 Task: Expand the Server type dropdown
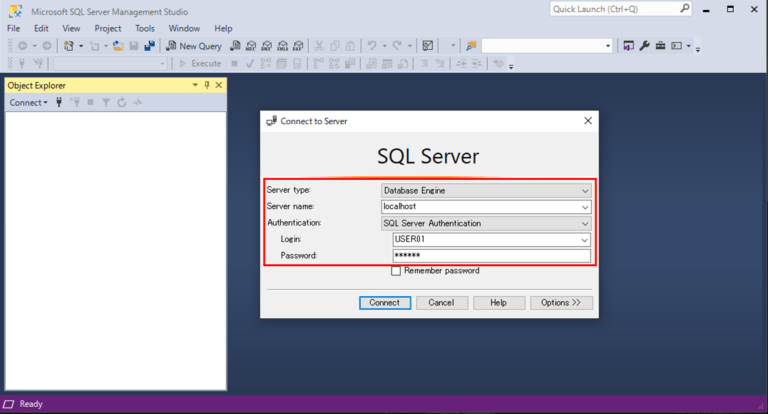585,190
